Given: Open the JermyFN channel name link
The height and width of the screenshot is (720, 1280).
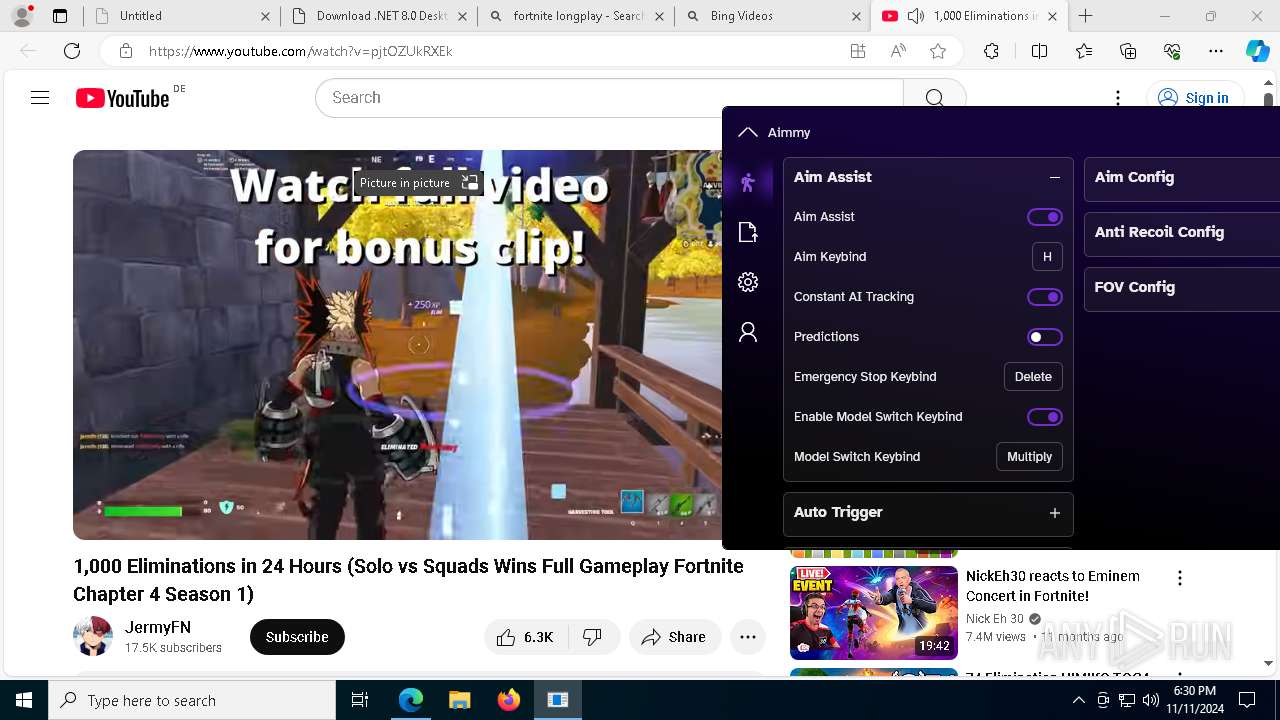Looking at the screenshot, I should coord(158,627).
